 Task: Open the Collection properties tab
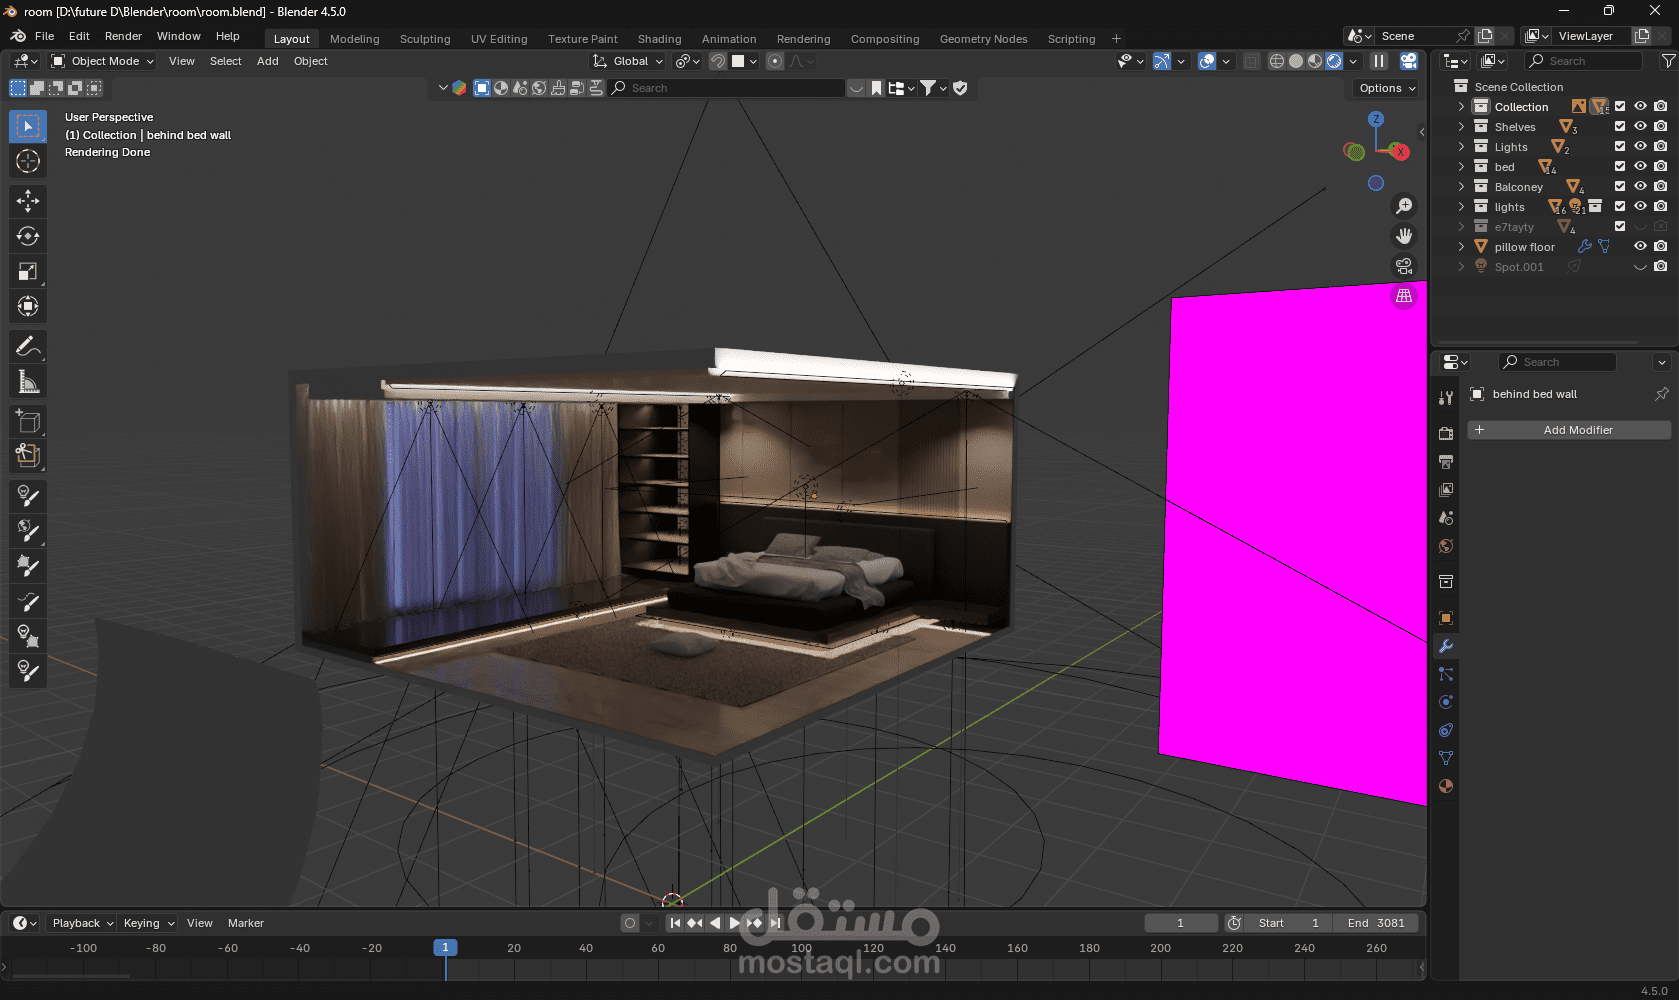pyautogui.click(x=1446, y=581)
